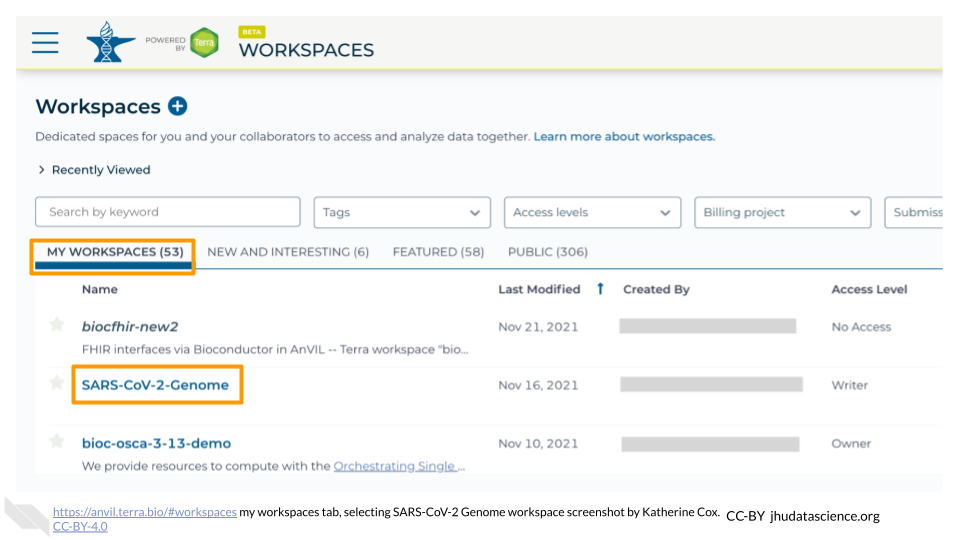Viewport: 960px width, 540px height.
Task: Switch to New and Interesting tab
Action: (x=288, y=252)
